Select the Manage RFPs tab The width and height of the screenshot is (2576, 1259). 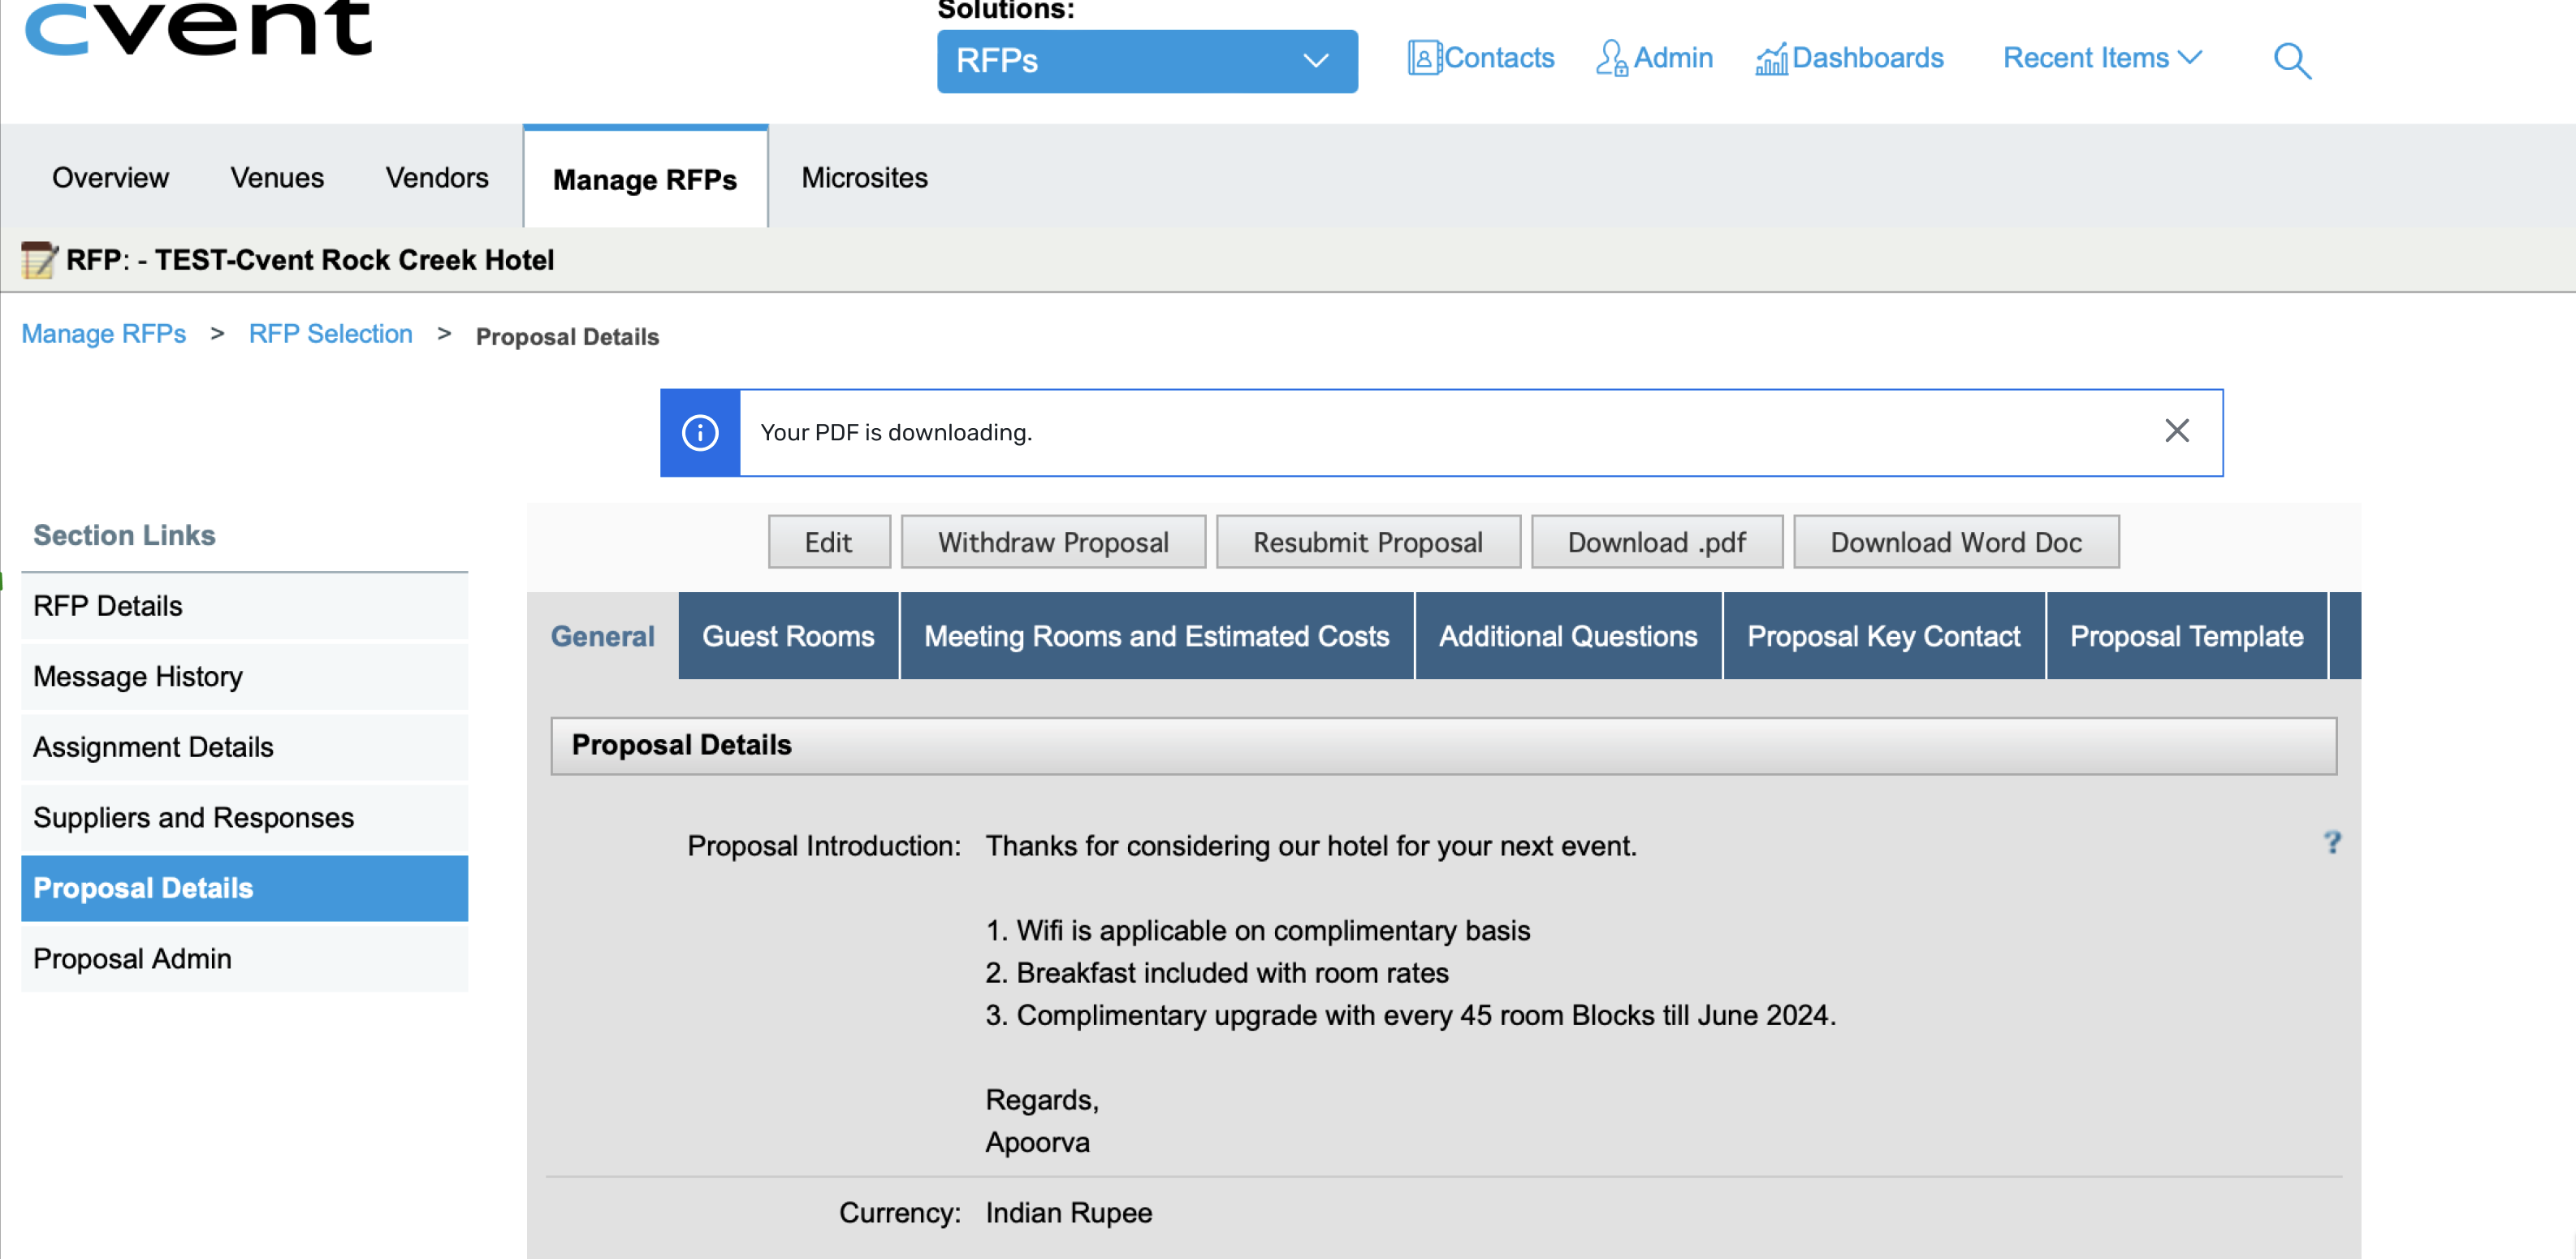pyautogui.click(x=645, y=179)
